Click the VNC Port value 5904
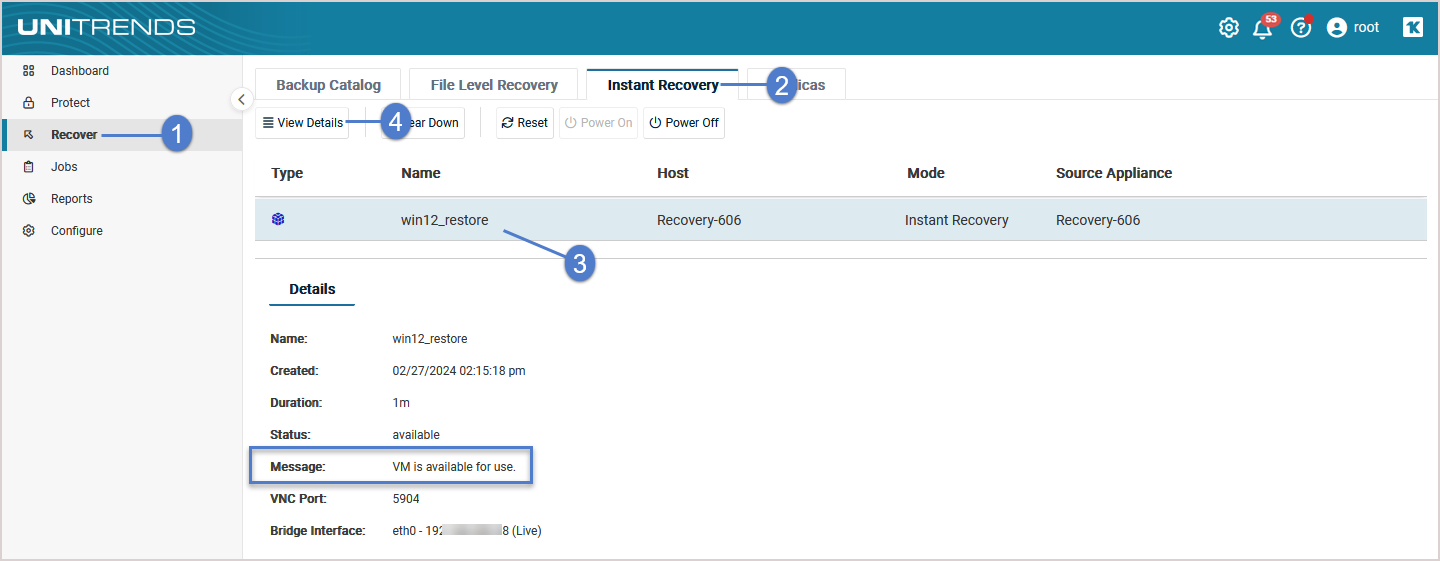Screen dimensions: 1440x561 pos(407,499)
